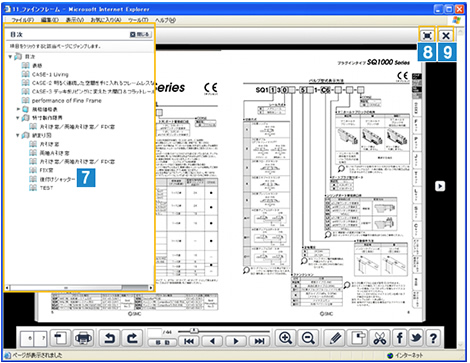Click the scissors clipping tool
The image size is (470, 363).
coord(379,338)
